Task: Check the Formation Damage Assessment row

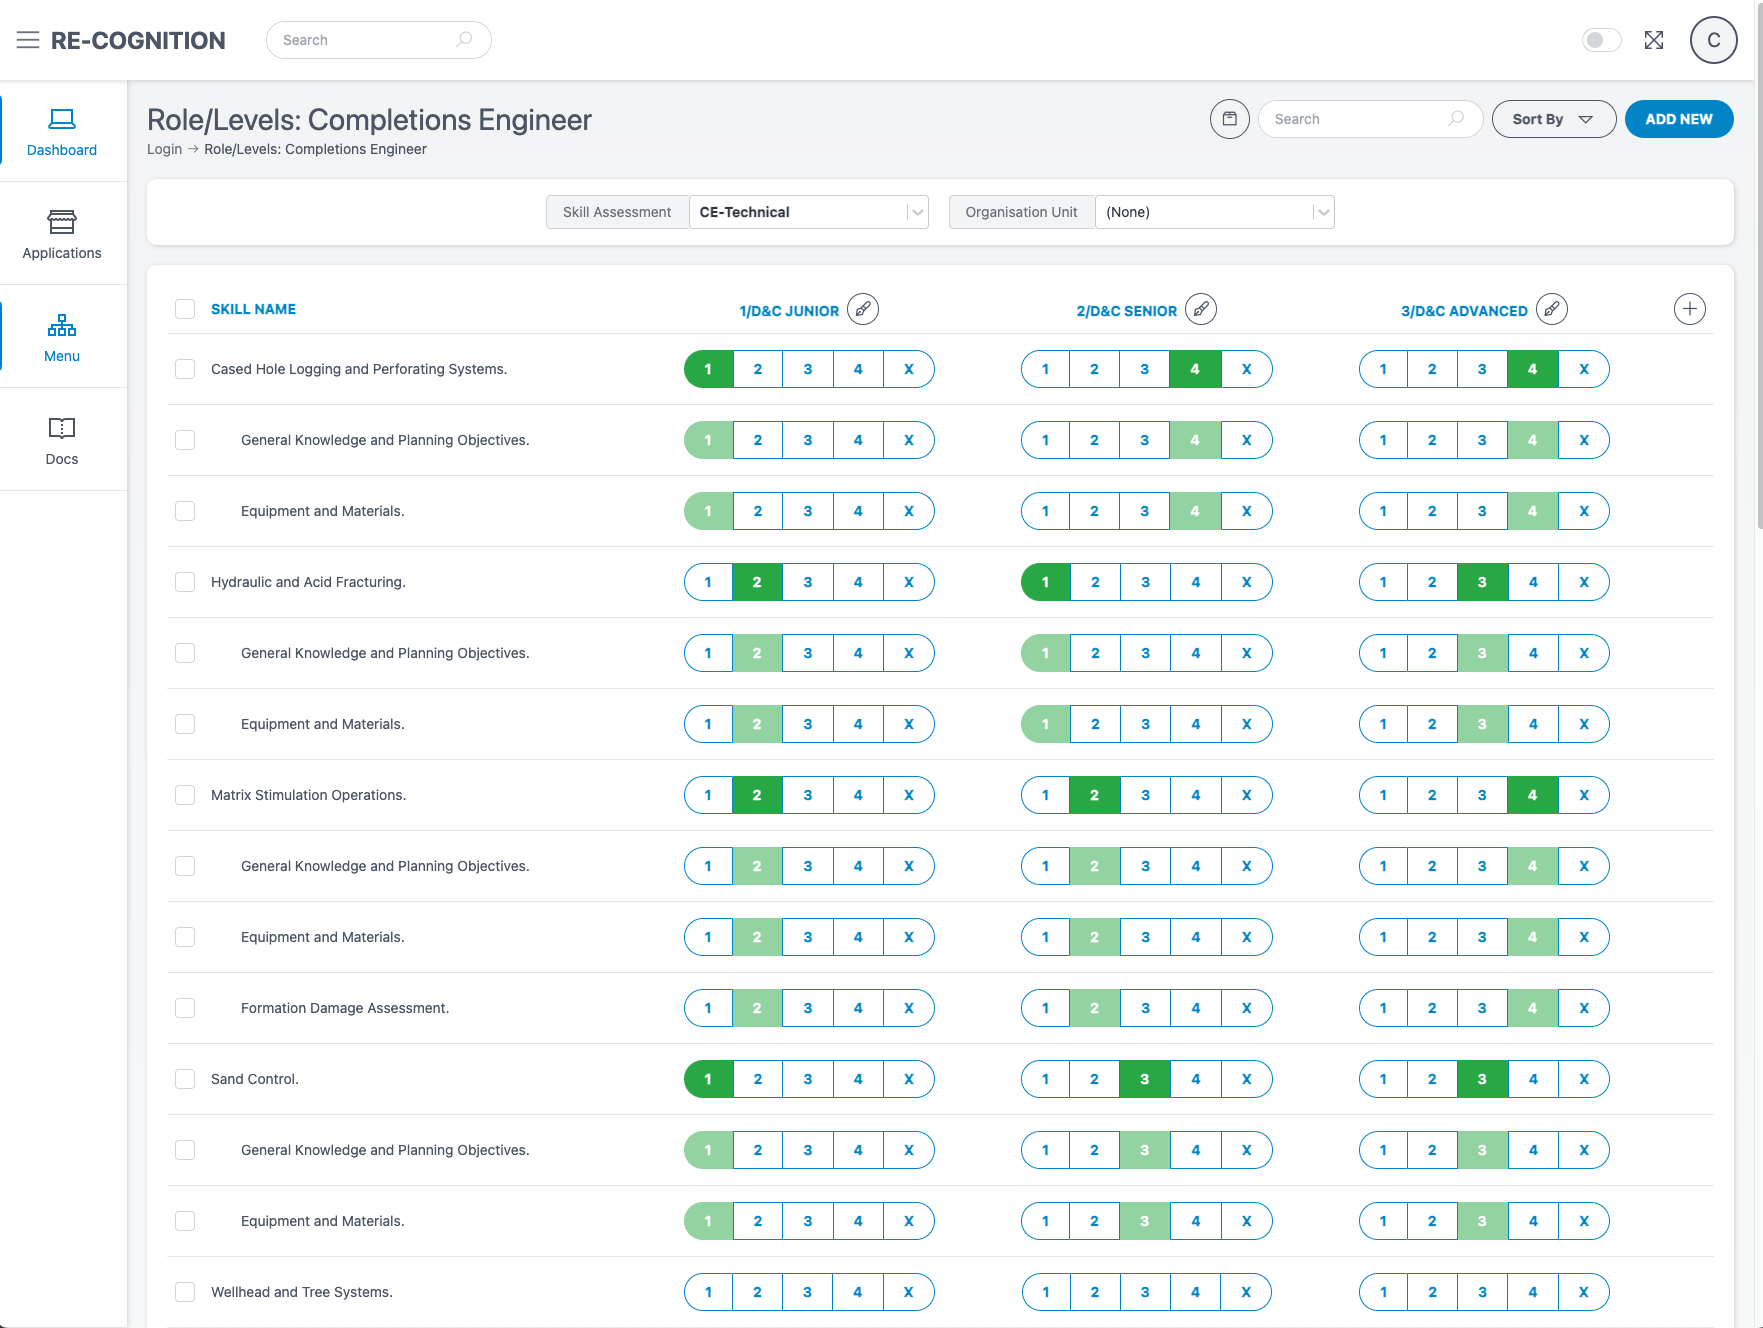Action: point(185,1008)
